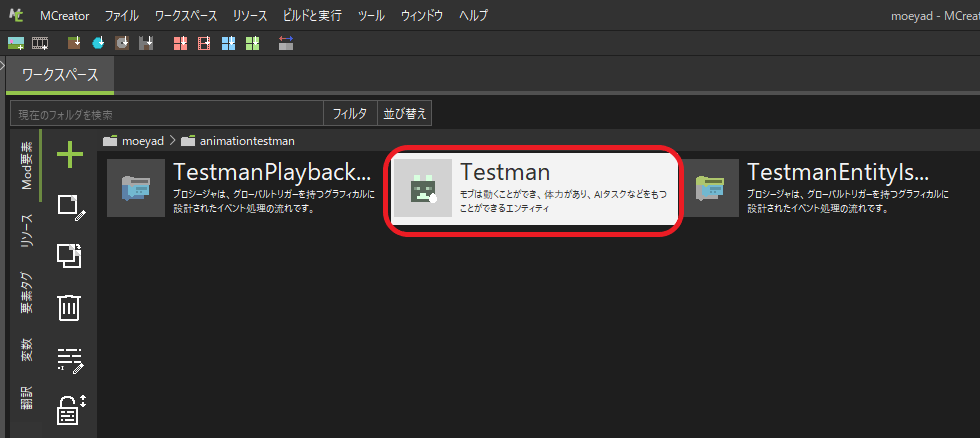Click the red filmstrip import icon
Viewport: 980px width, 438px height.
[204, 43]
